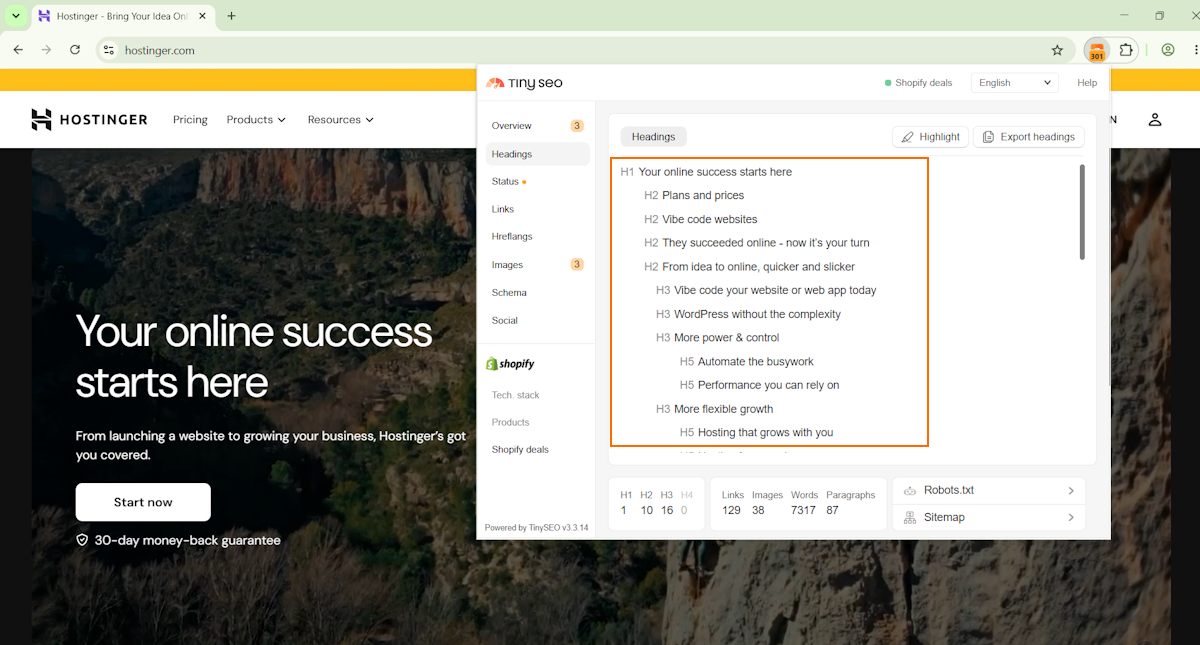Click the Paragraphs count 87
Viewport: 1200px width, 645px height.
(x=833, y=510)
